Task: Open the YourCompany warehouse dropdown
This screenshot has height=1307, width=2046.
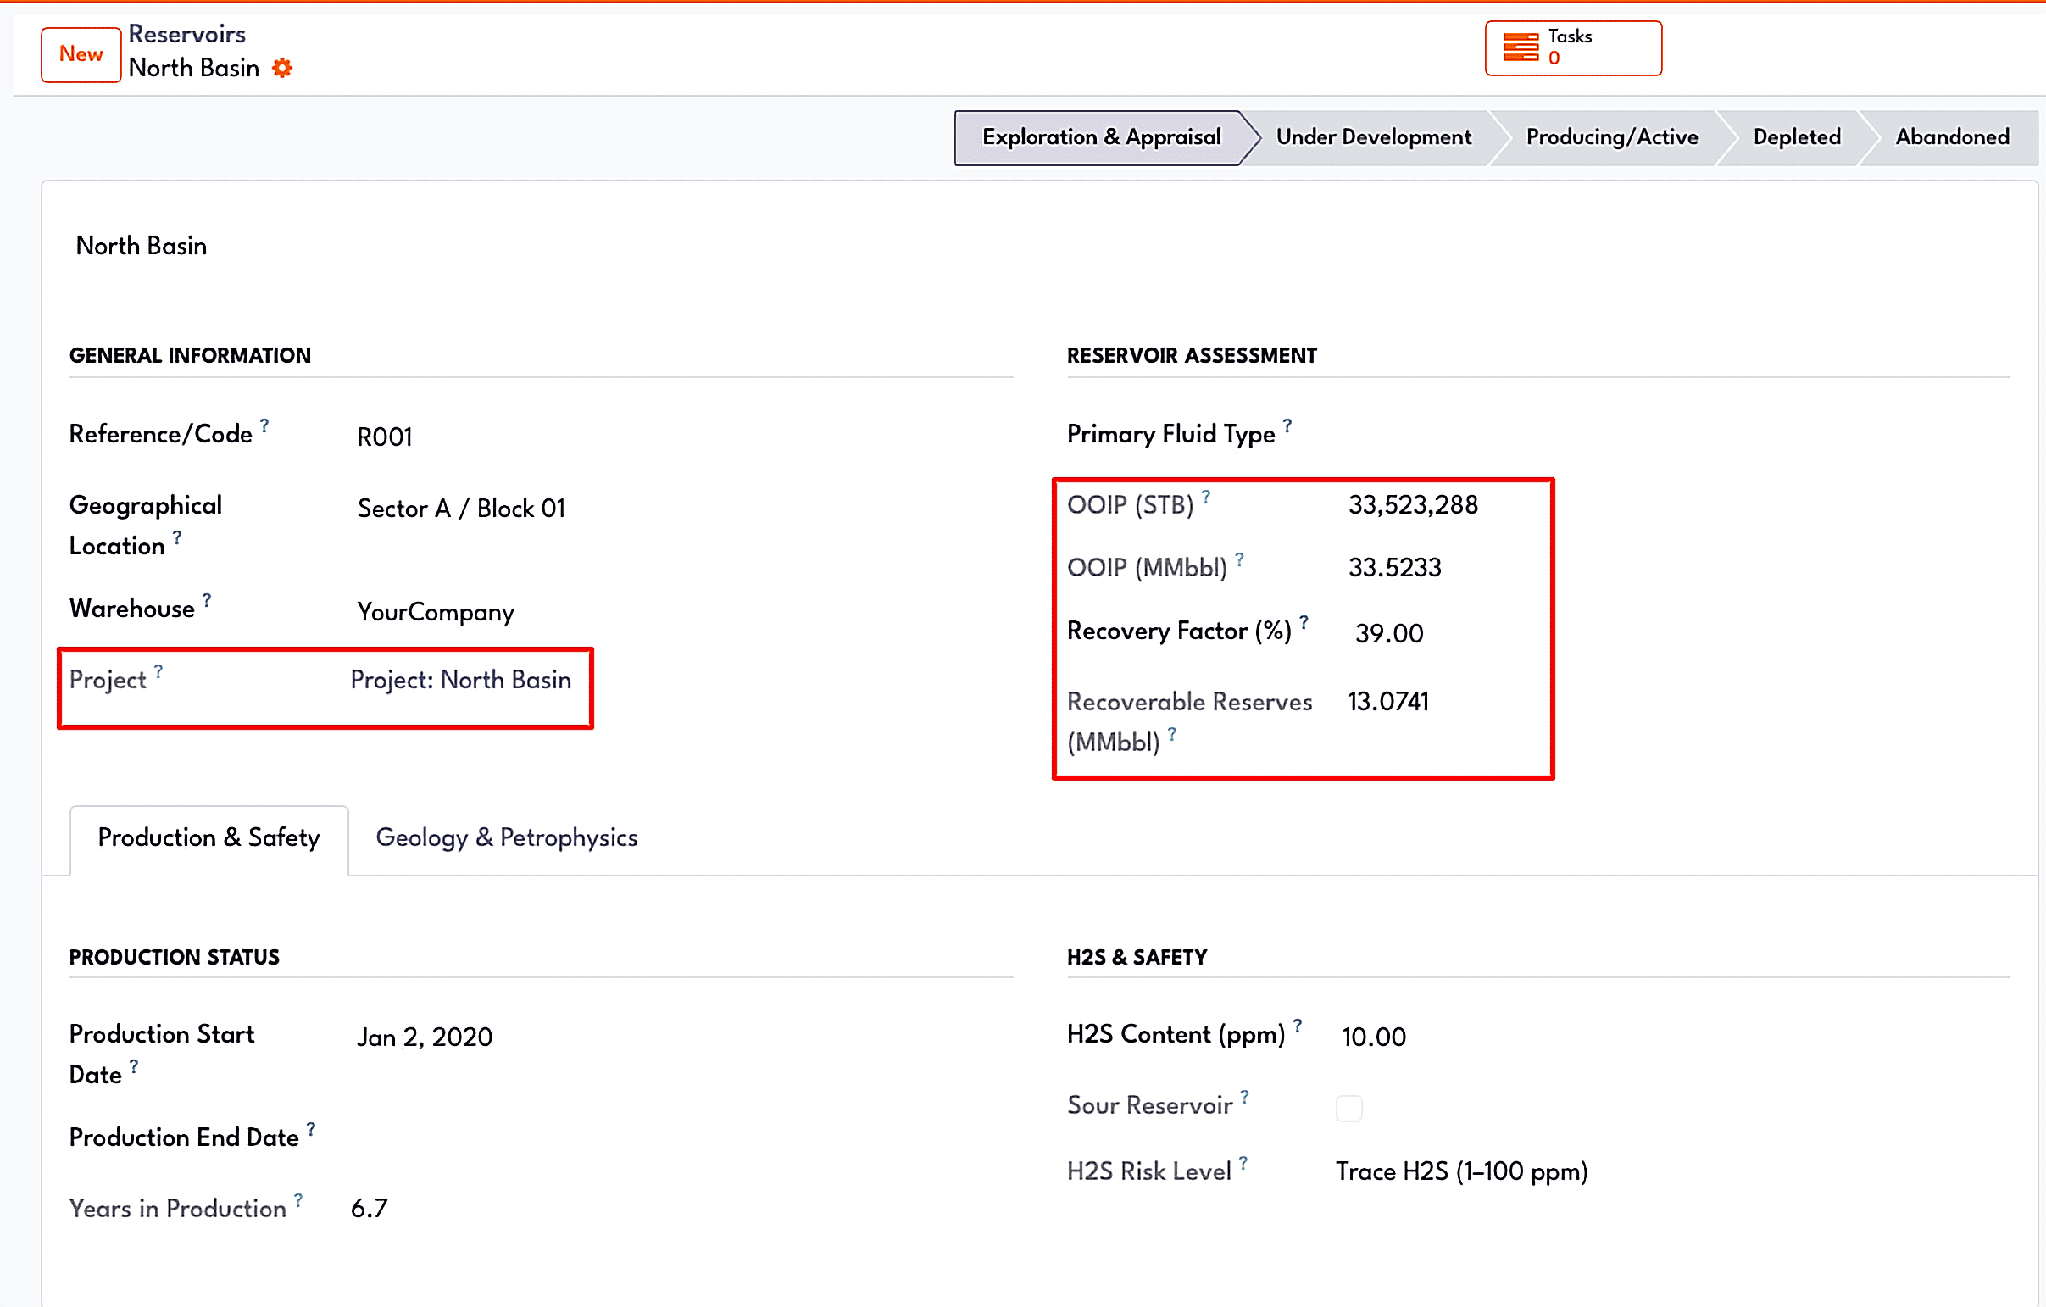Action: tap(436, 612)
